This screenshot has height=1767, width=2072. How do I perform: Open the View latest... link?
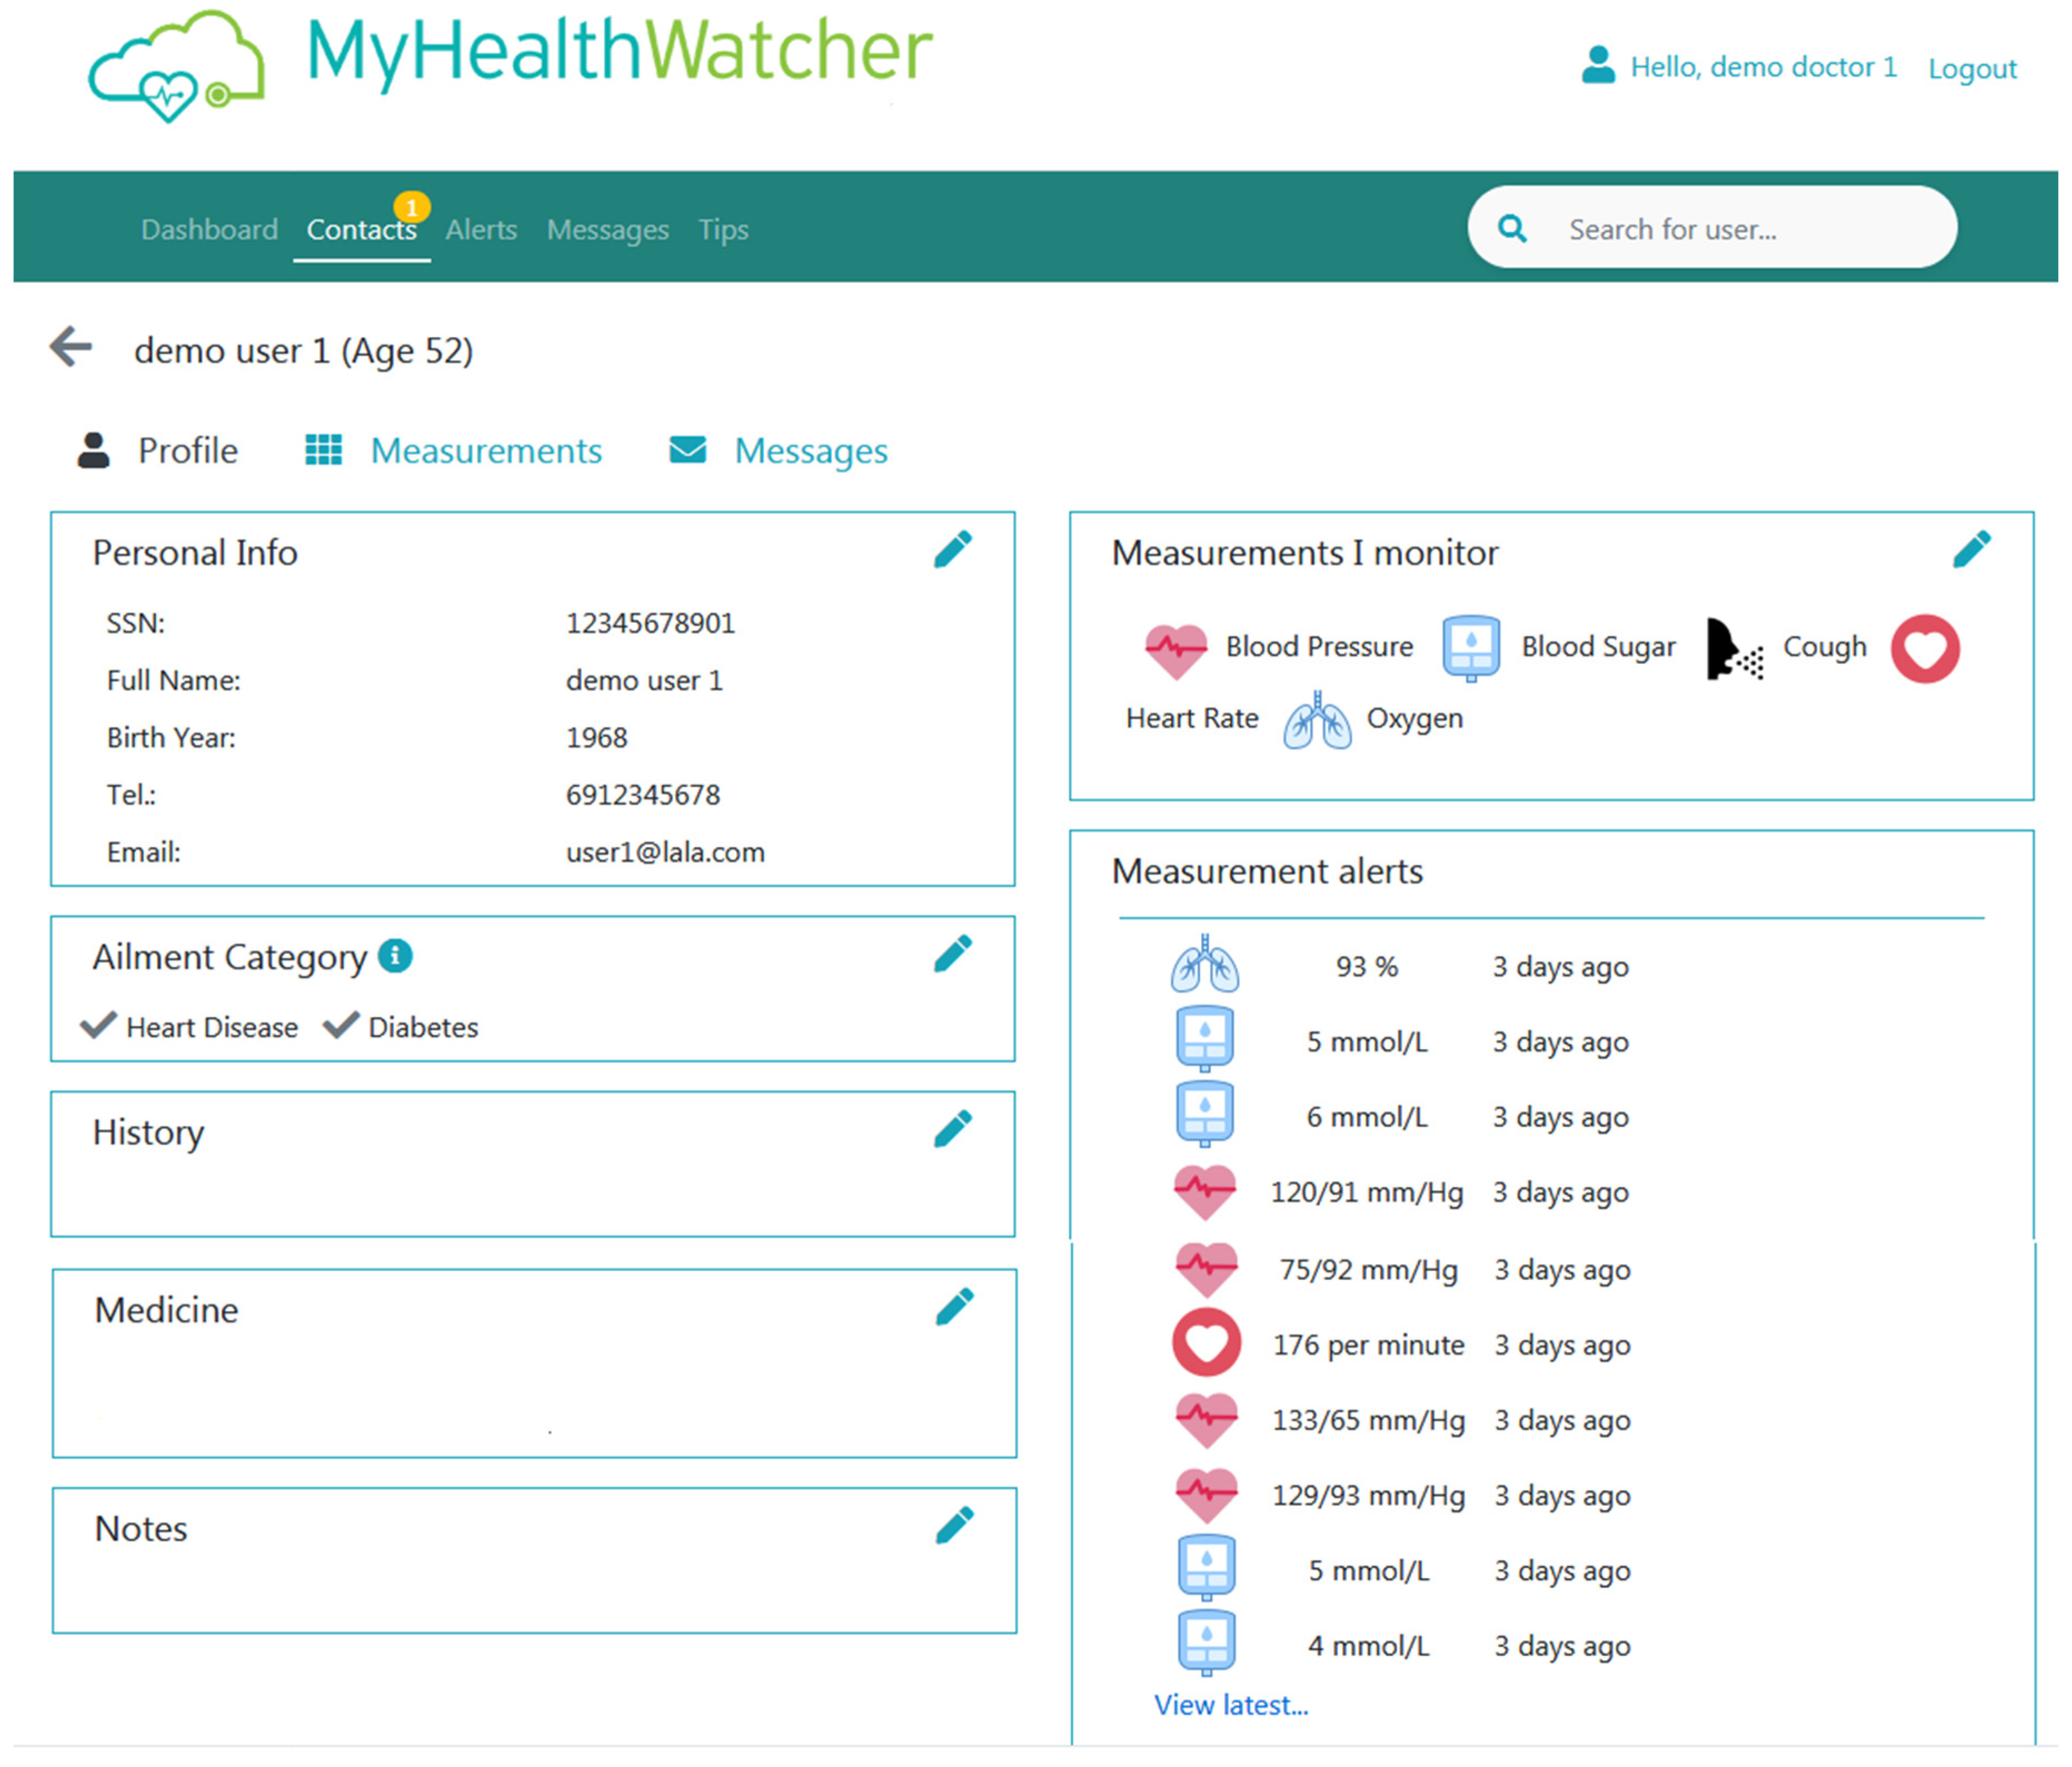[1230, 1704]
